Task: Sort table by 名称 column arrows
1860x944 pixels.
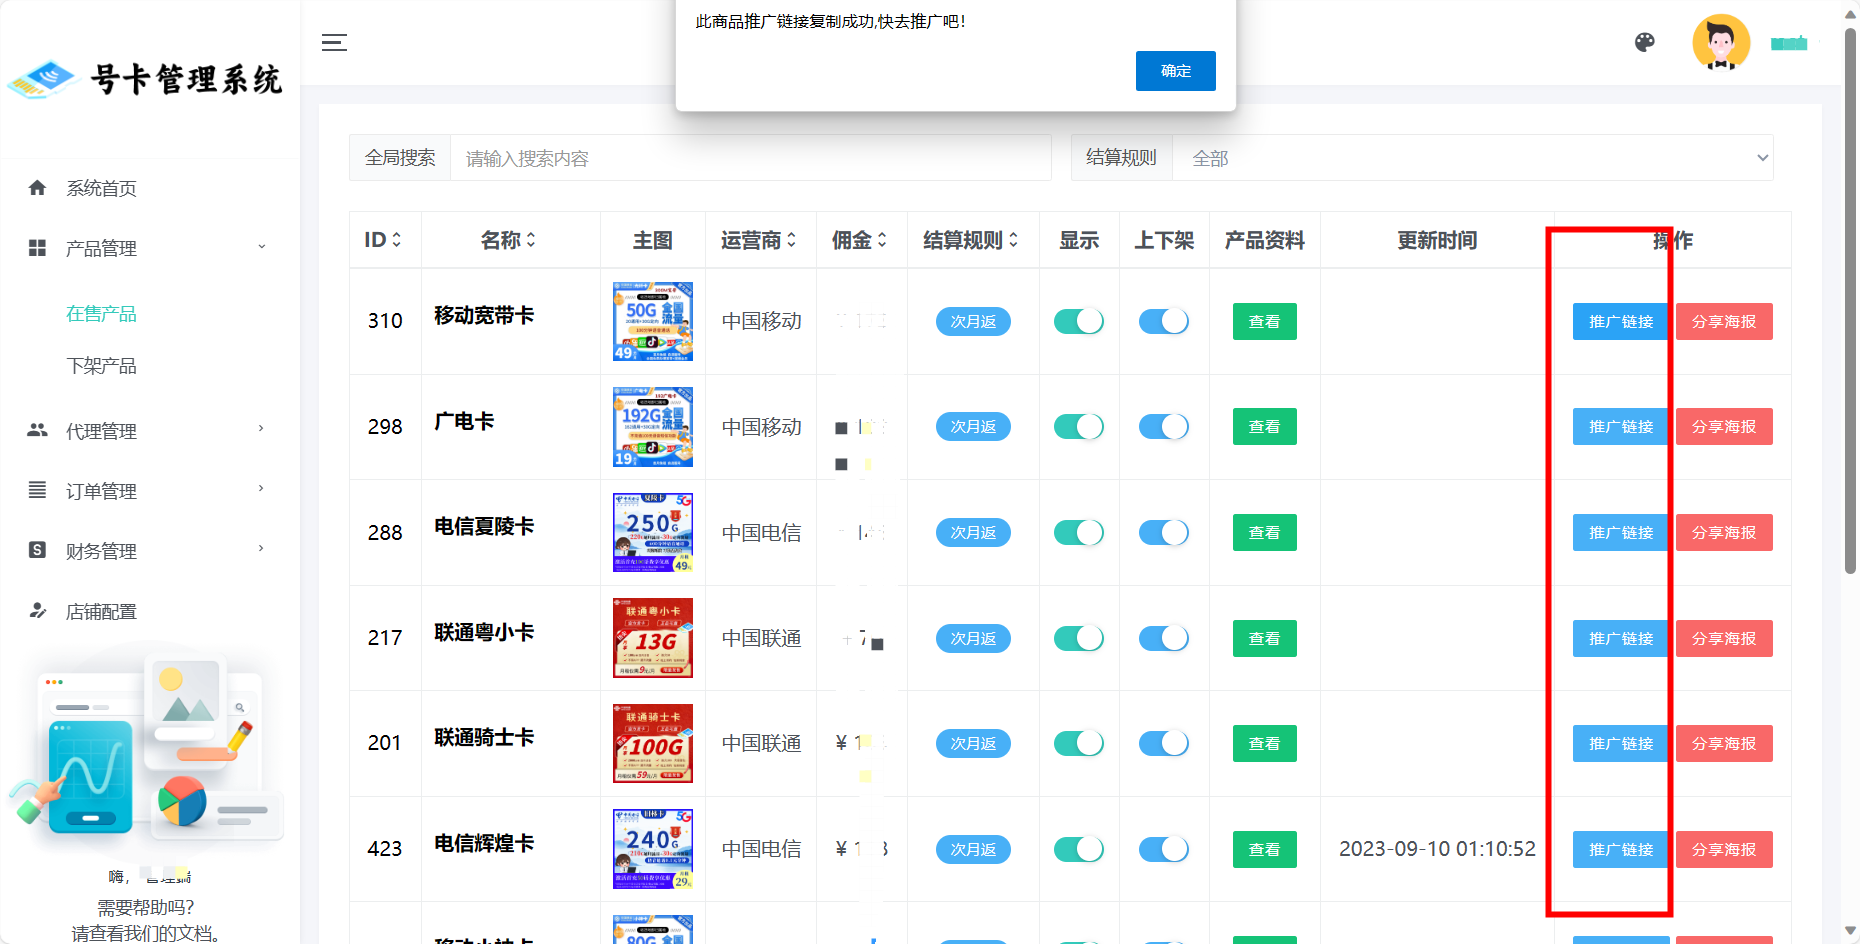Action: tap(531, 240)
